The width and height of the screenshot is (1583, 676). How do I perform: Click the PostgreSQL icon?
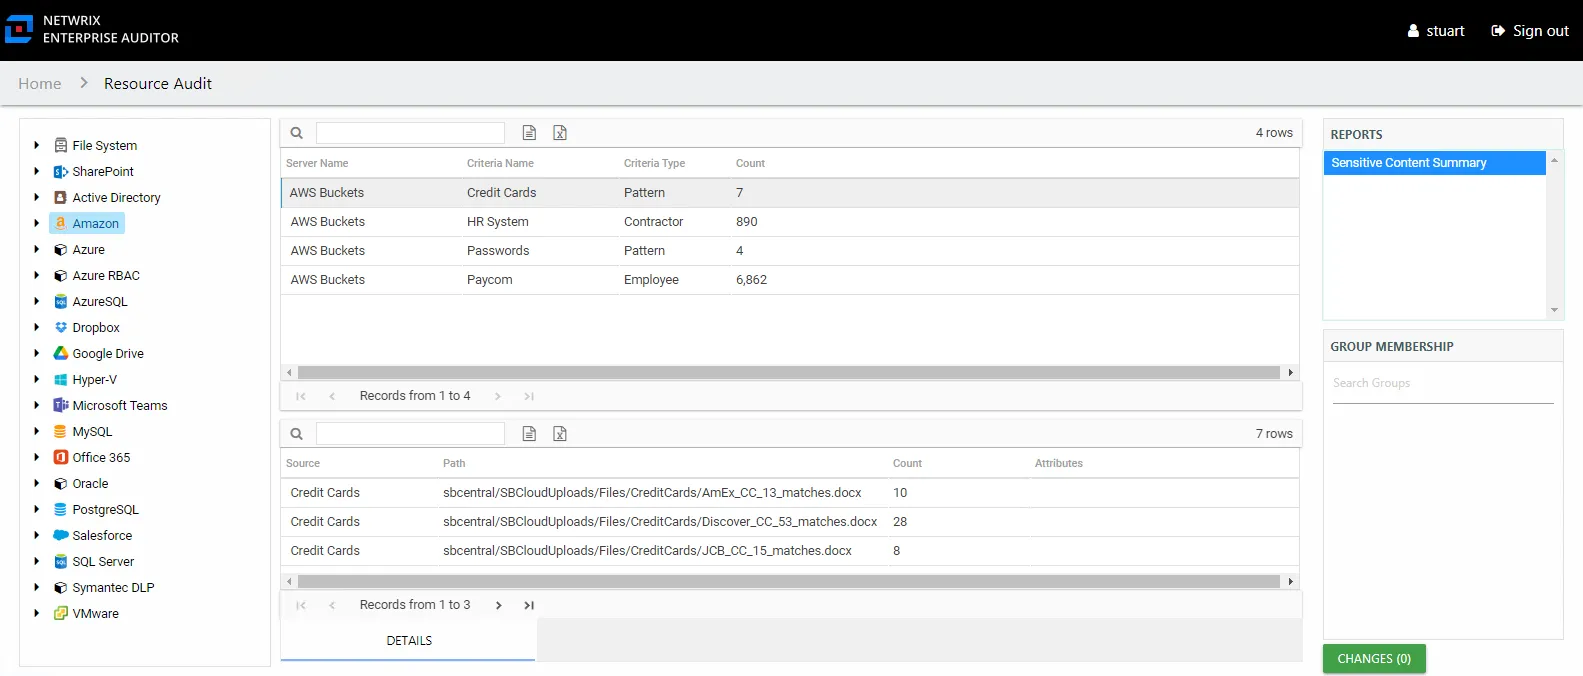(61, 509)
